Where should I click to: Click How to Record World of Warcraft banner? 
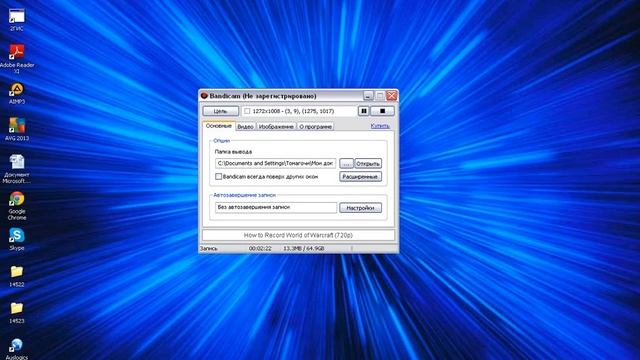click(298, 235)
